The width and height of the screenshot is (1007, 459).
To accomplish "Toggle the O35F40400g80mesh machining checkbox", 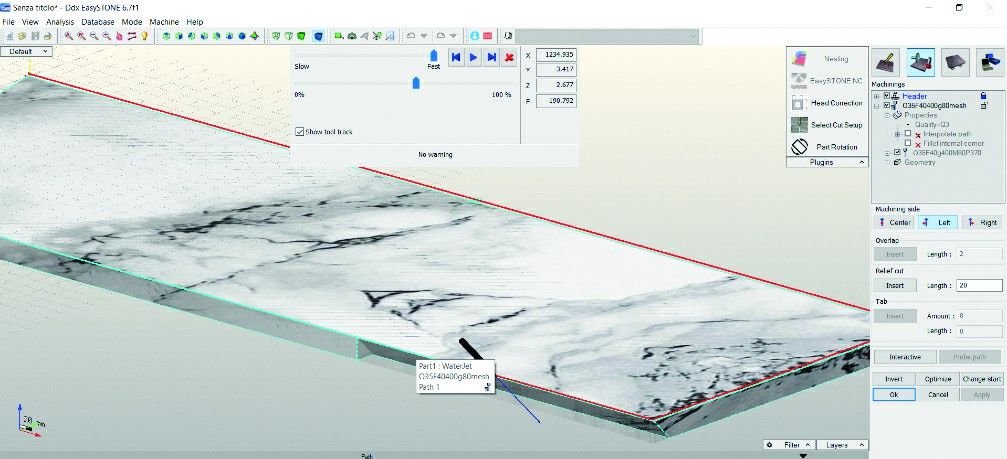I will [x=887, y=105].
